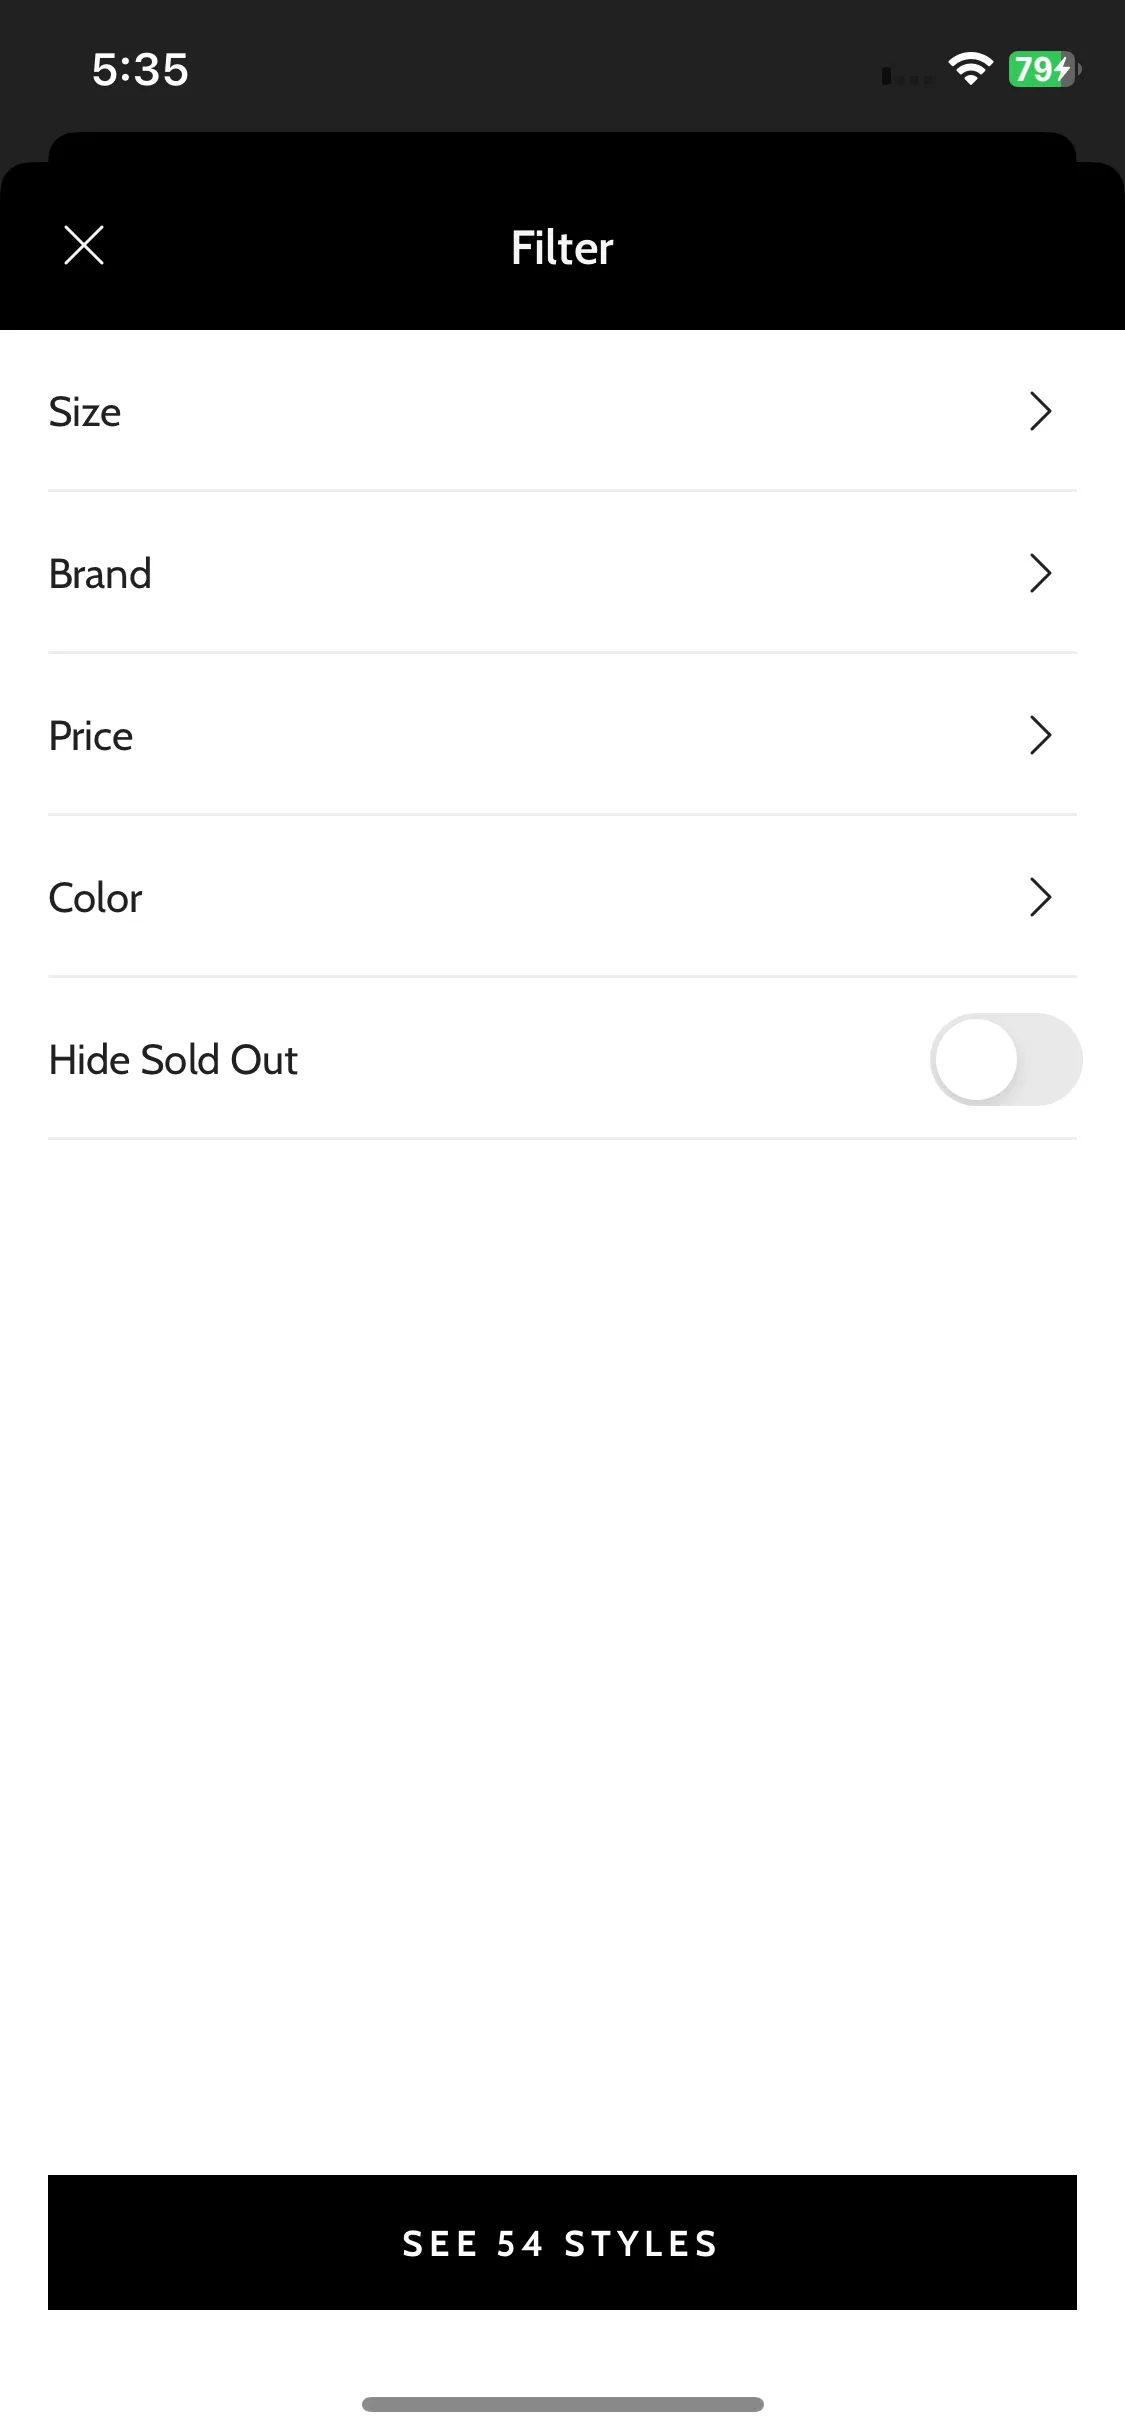Screen dimensions: 1125x2436
Task: Expand the Color filter chevron
Action: tap(1041, 897)
